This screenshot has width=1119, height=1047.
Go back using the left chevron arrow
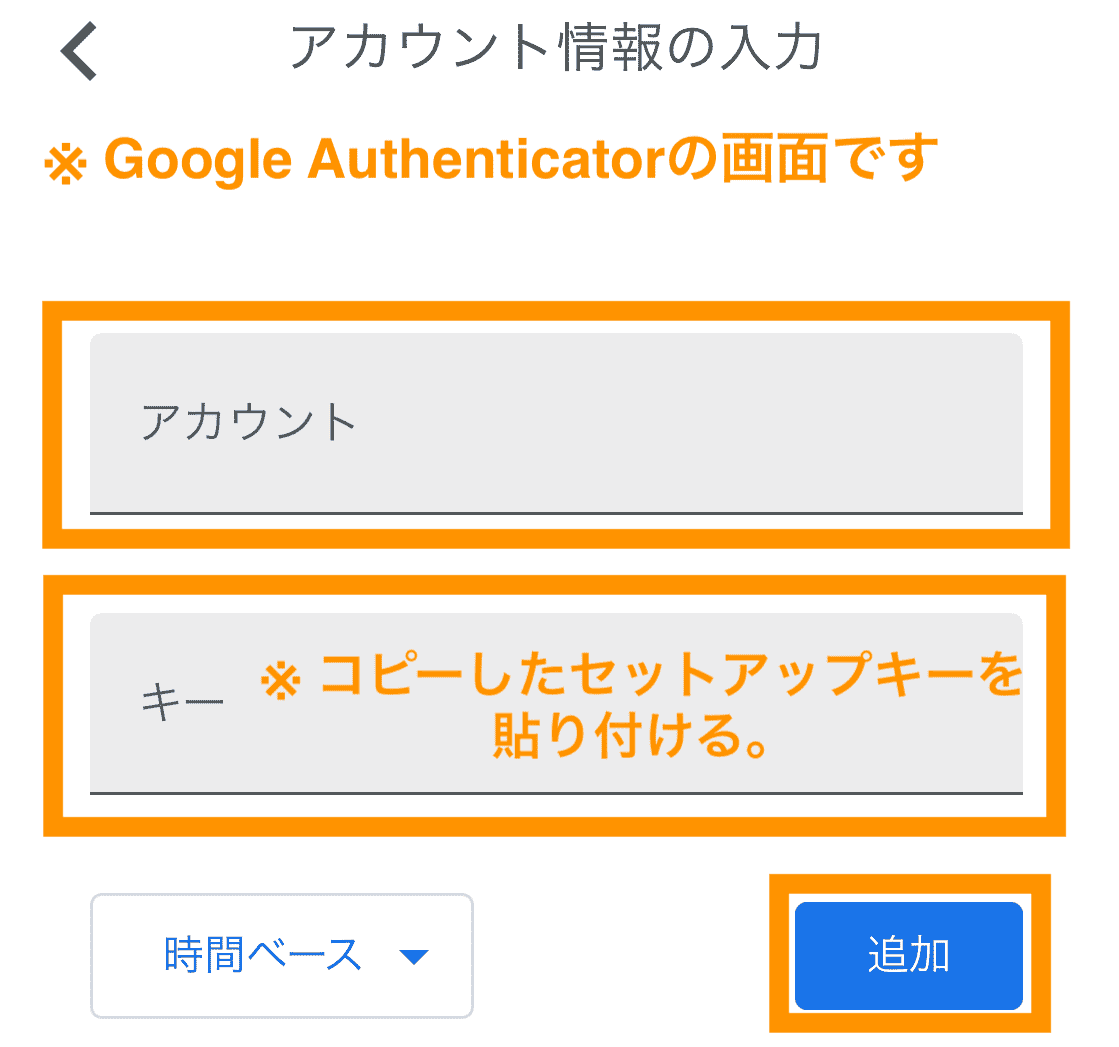(x=79, y=51)
